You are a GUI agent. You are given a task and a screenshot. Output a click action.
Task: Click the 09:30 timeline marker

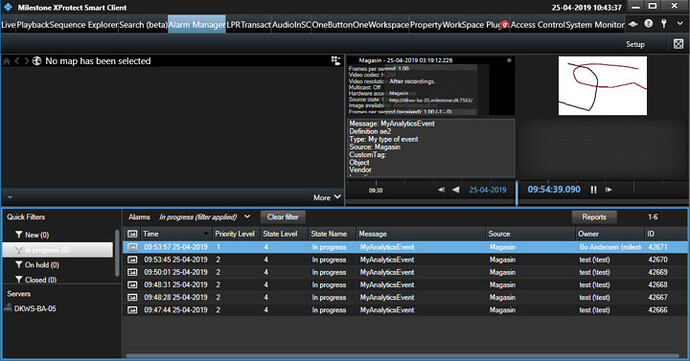coord(375,190)
